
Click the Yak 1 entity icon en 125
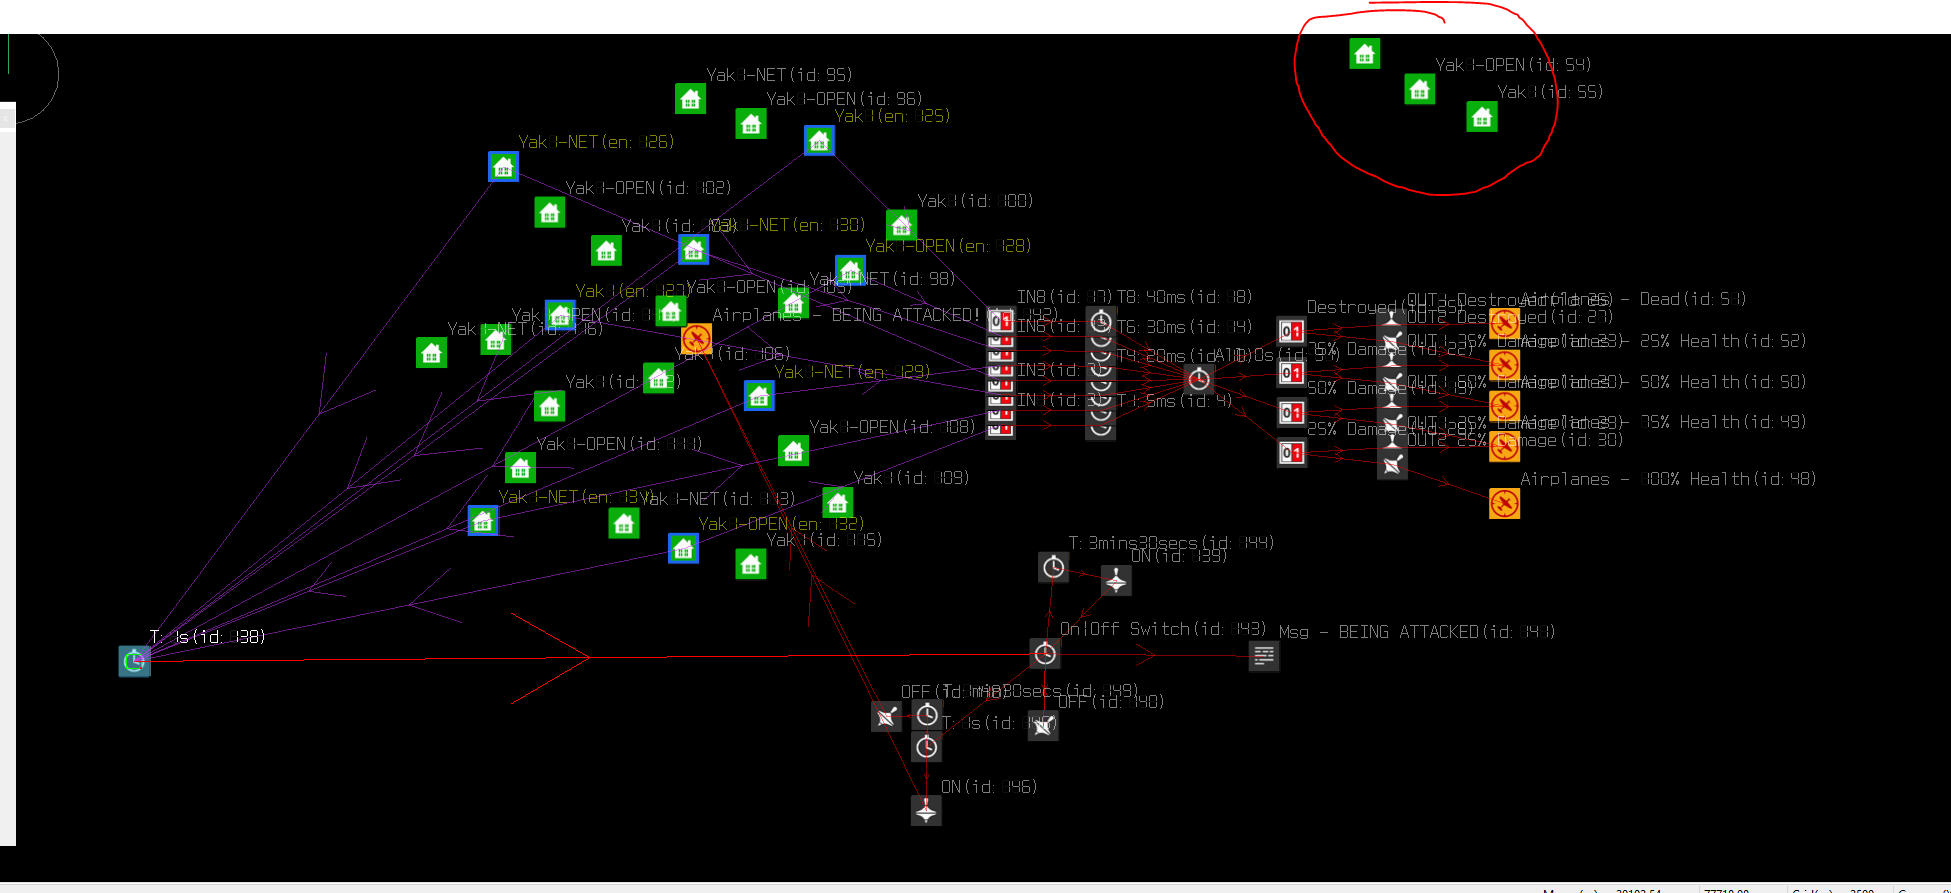[x=819, y=141]
